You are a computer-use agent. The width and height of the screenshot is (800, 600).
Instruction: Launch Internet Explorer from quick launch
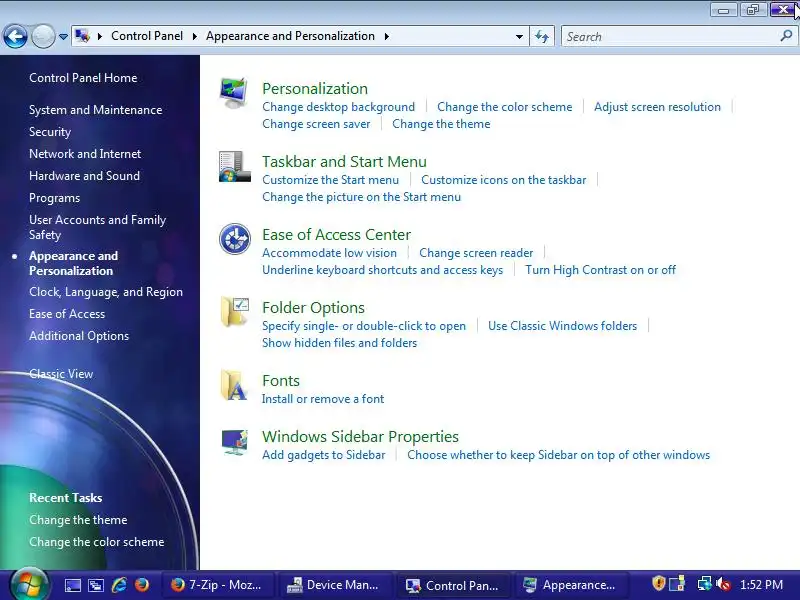(119, 585)
